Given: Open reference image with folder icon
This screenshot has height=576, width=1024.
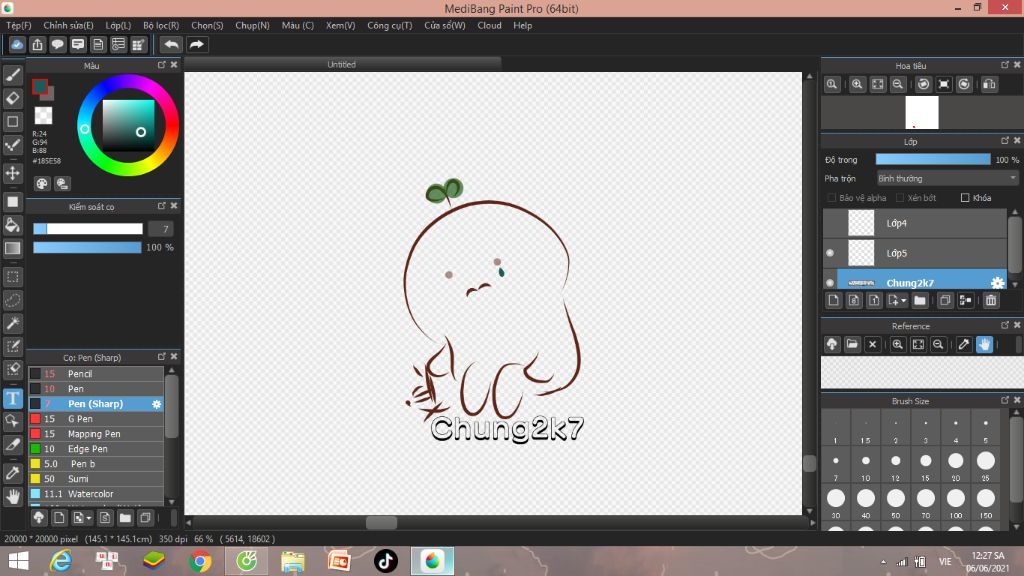Looking at the screenshot, I should click(x=852, y=344).
